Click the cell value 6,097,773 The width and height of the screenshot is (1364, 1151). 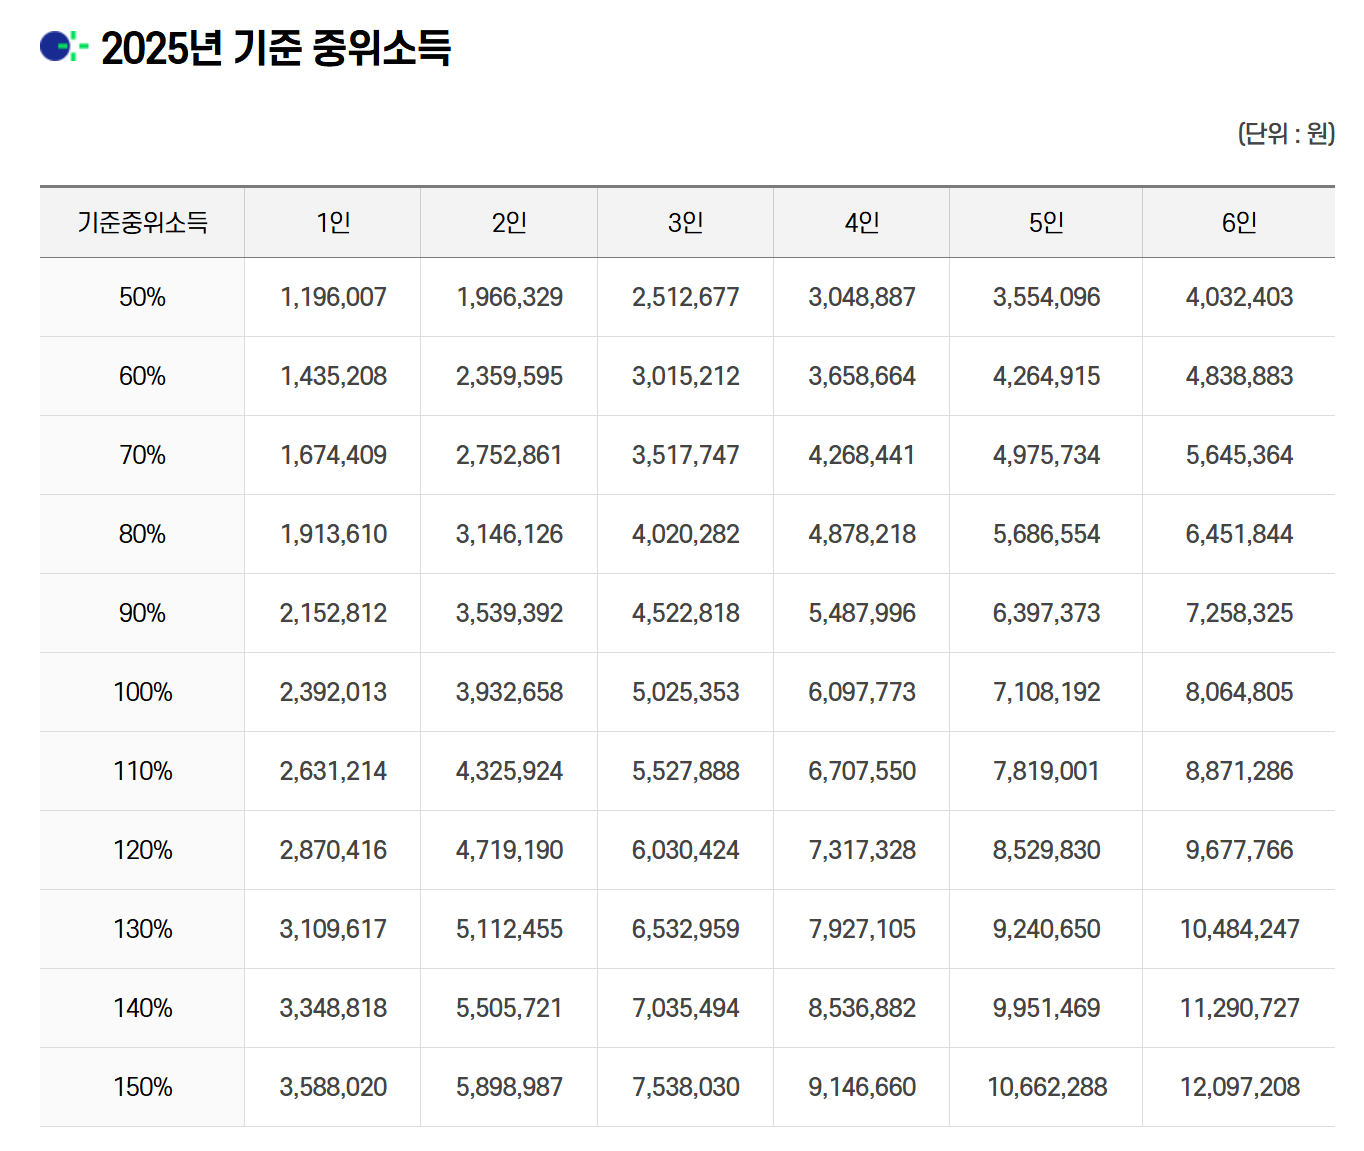tap(862, 692)
